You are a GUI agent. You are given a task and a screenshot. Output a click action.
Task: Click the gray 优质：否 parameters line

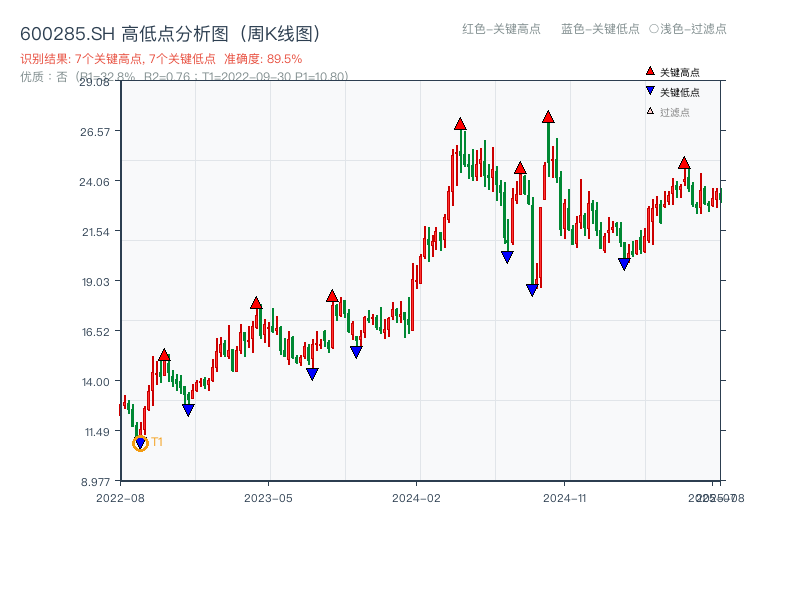(x=184, y=77)
